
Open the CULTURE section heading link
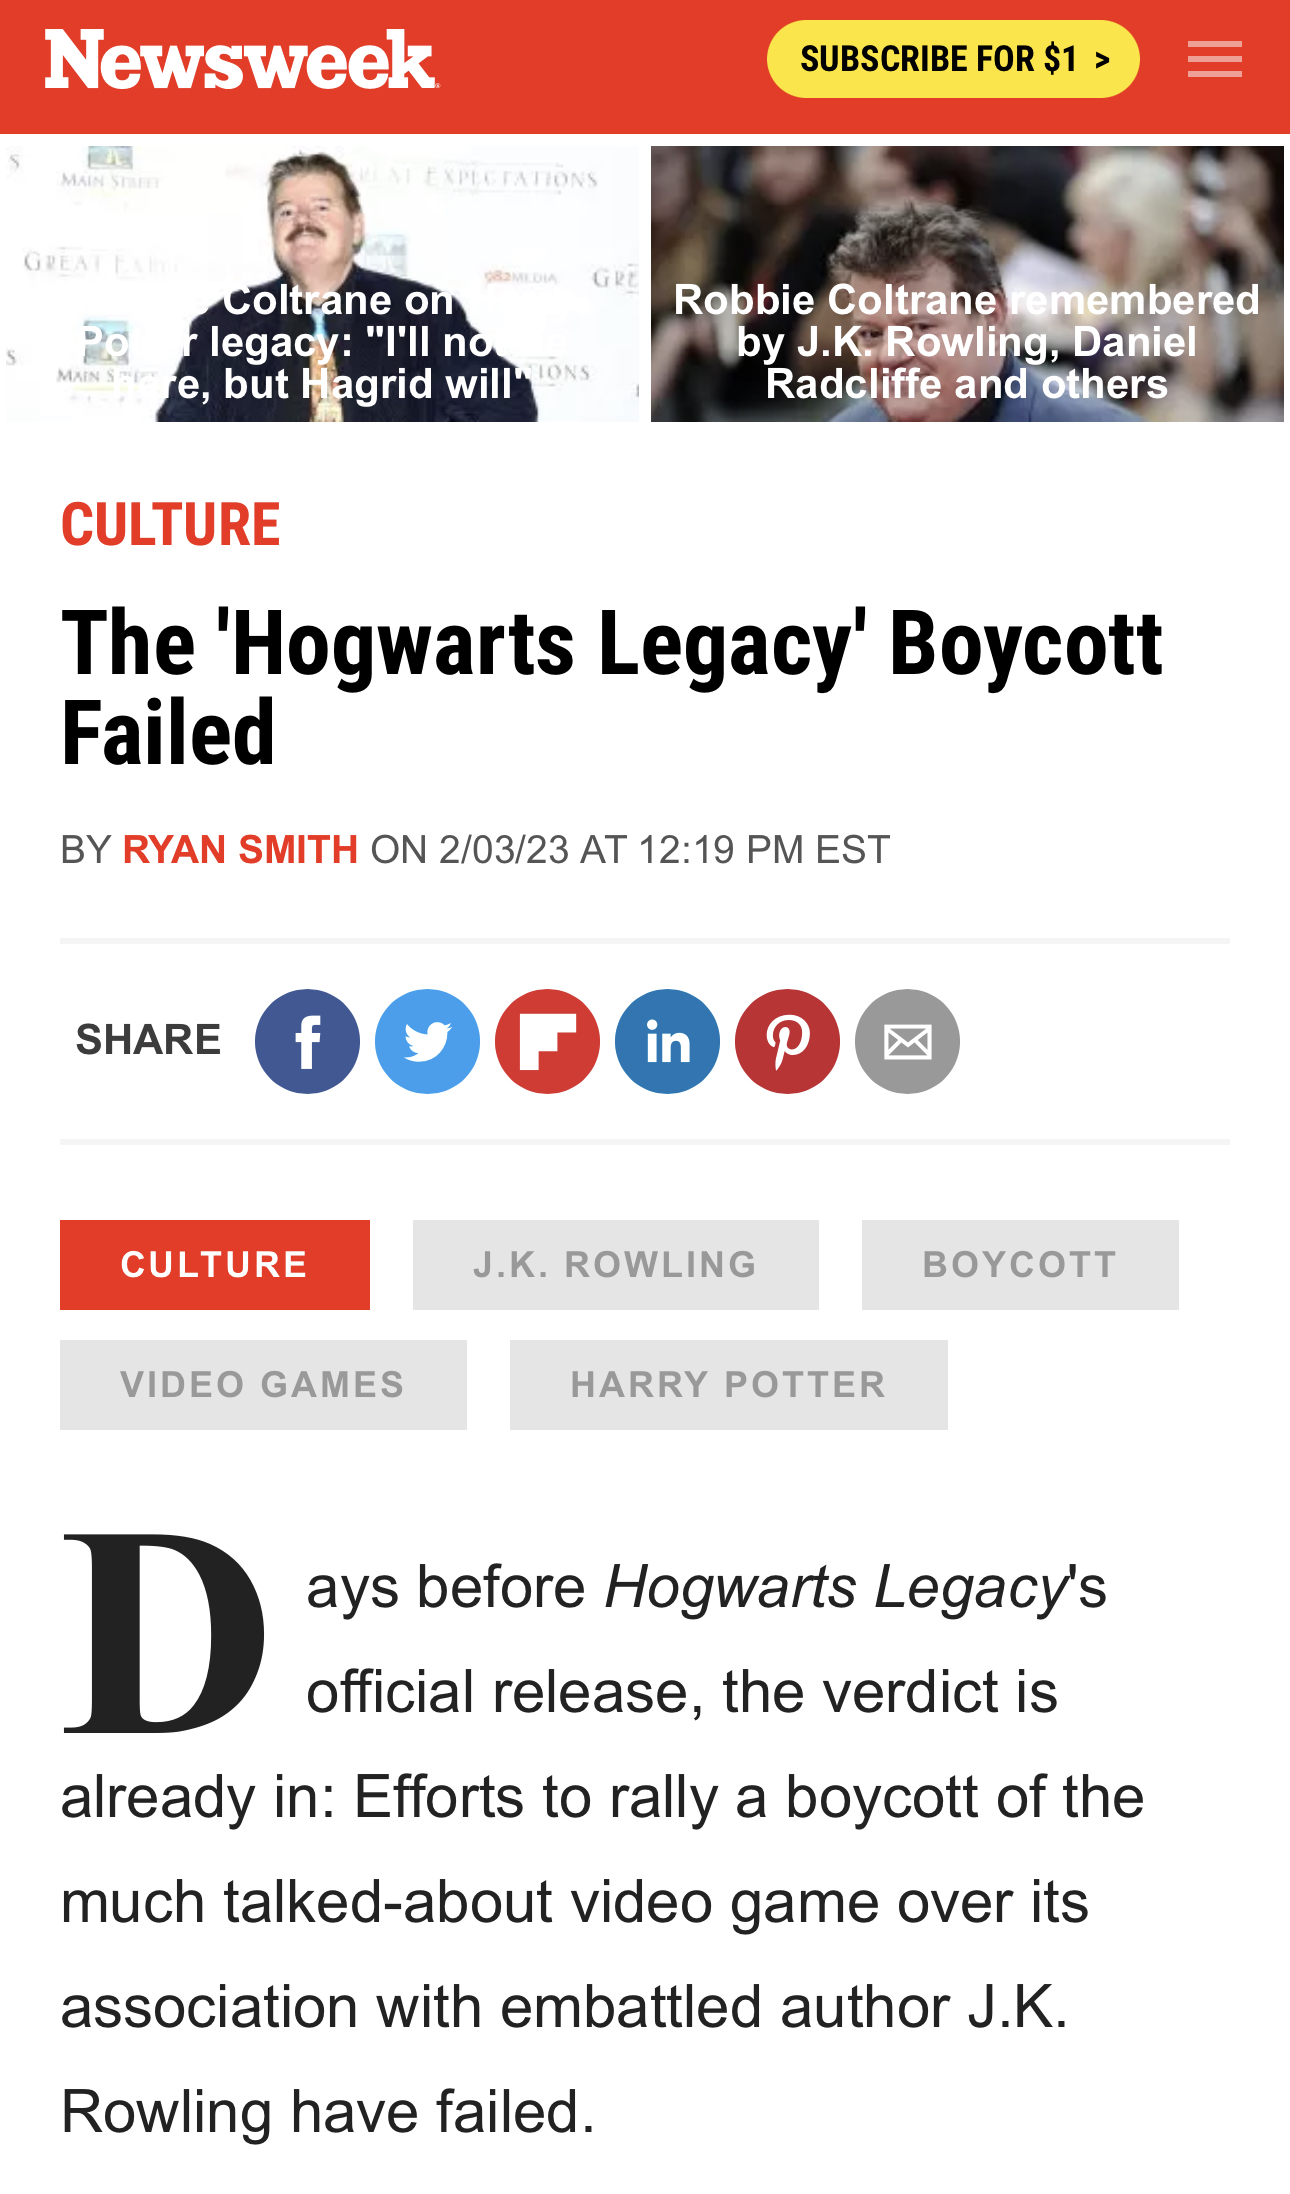pyautogui.click(x=171, y=525)
